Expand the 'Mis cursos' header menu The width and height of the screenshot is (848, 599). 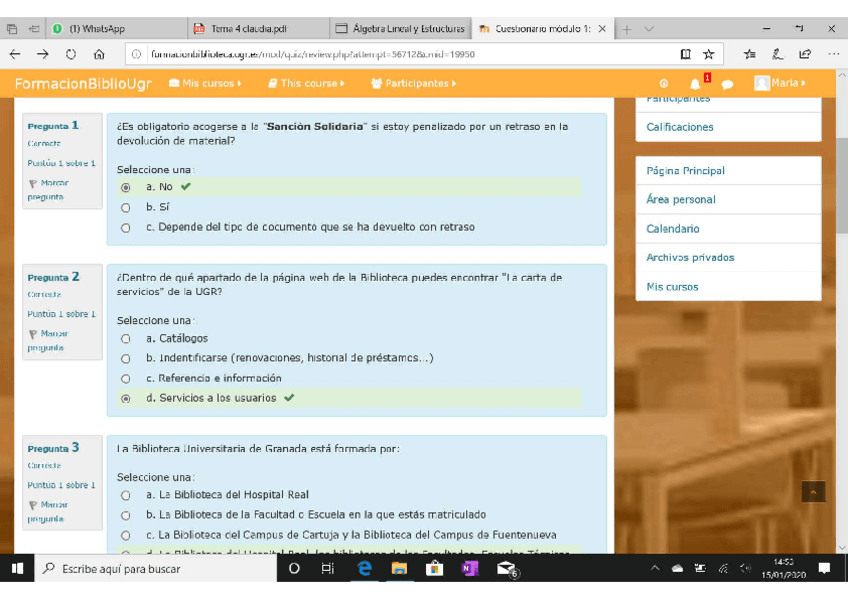[205, 83]
